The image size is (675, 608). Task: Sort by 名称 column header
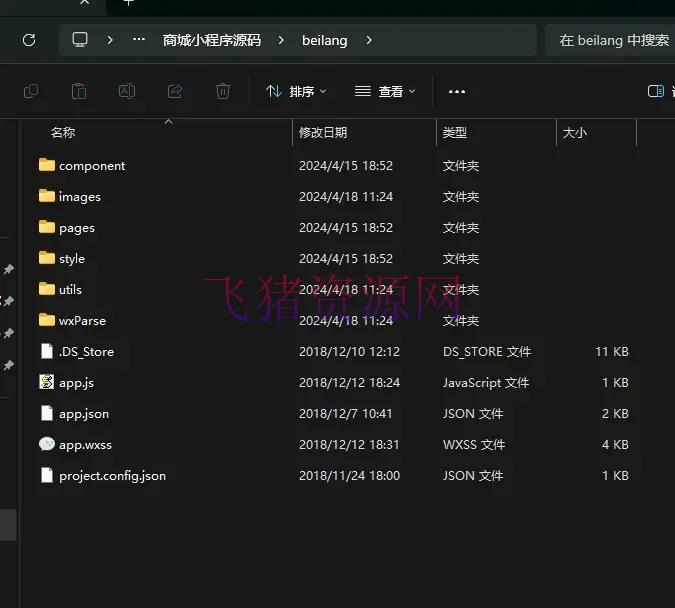coord(63,132)
